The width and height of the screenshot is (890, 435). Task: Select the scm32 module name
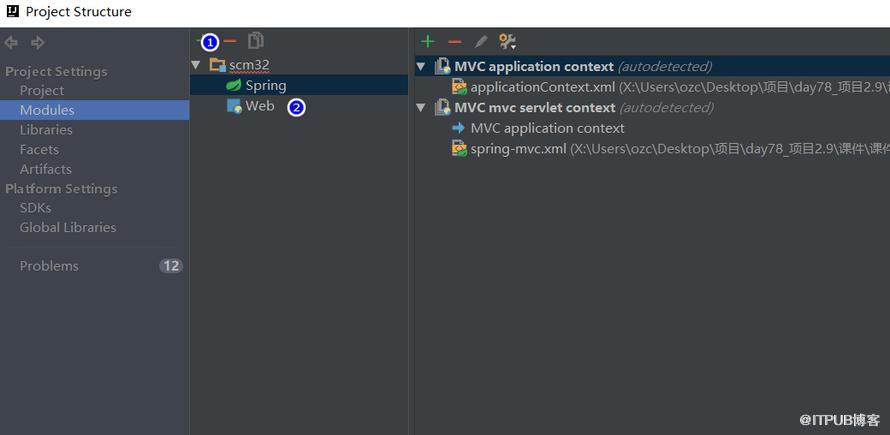[249, 65]
